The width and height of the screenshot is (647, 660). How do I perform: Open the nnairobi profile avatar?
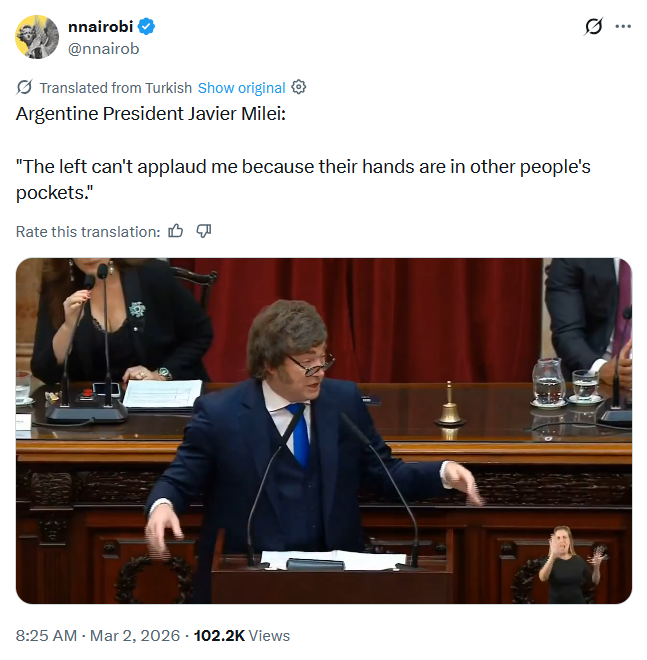click(x=37, y=37)
